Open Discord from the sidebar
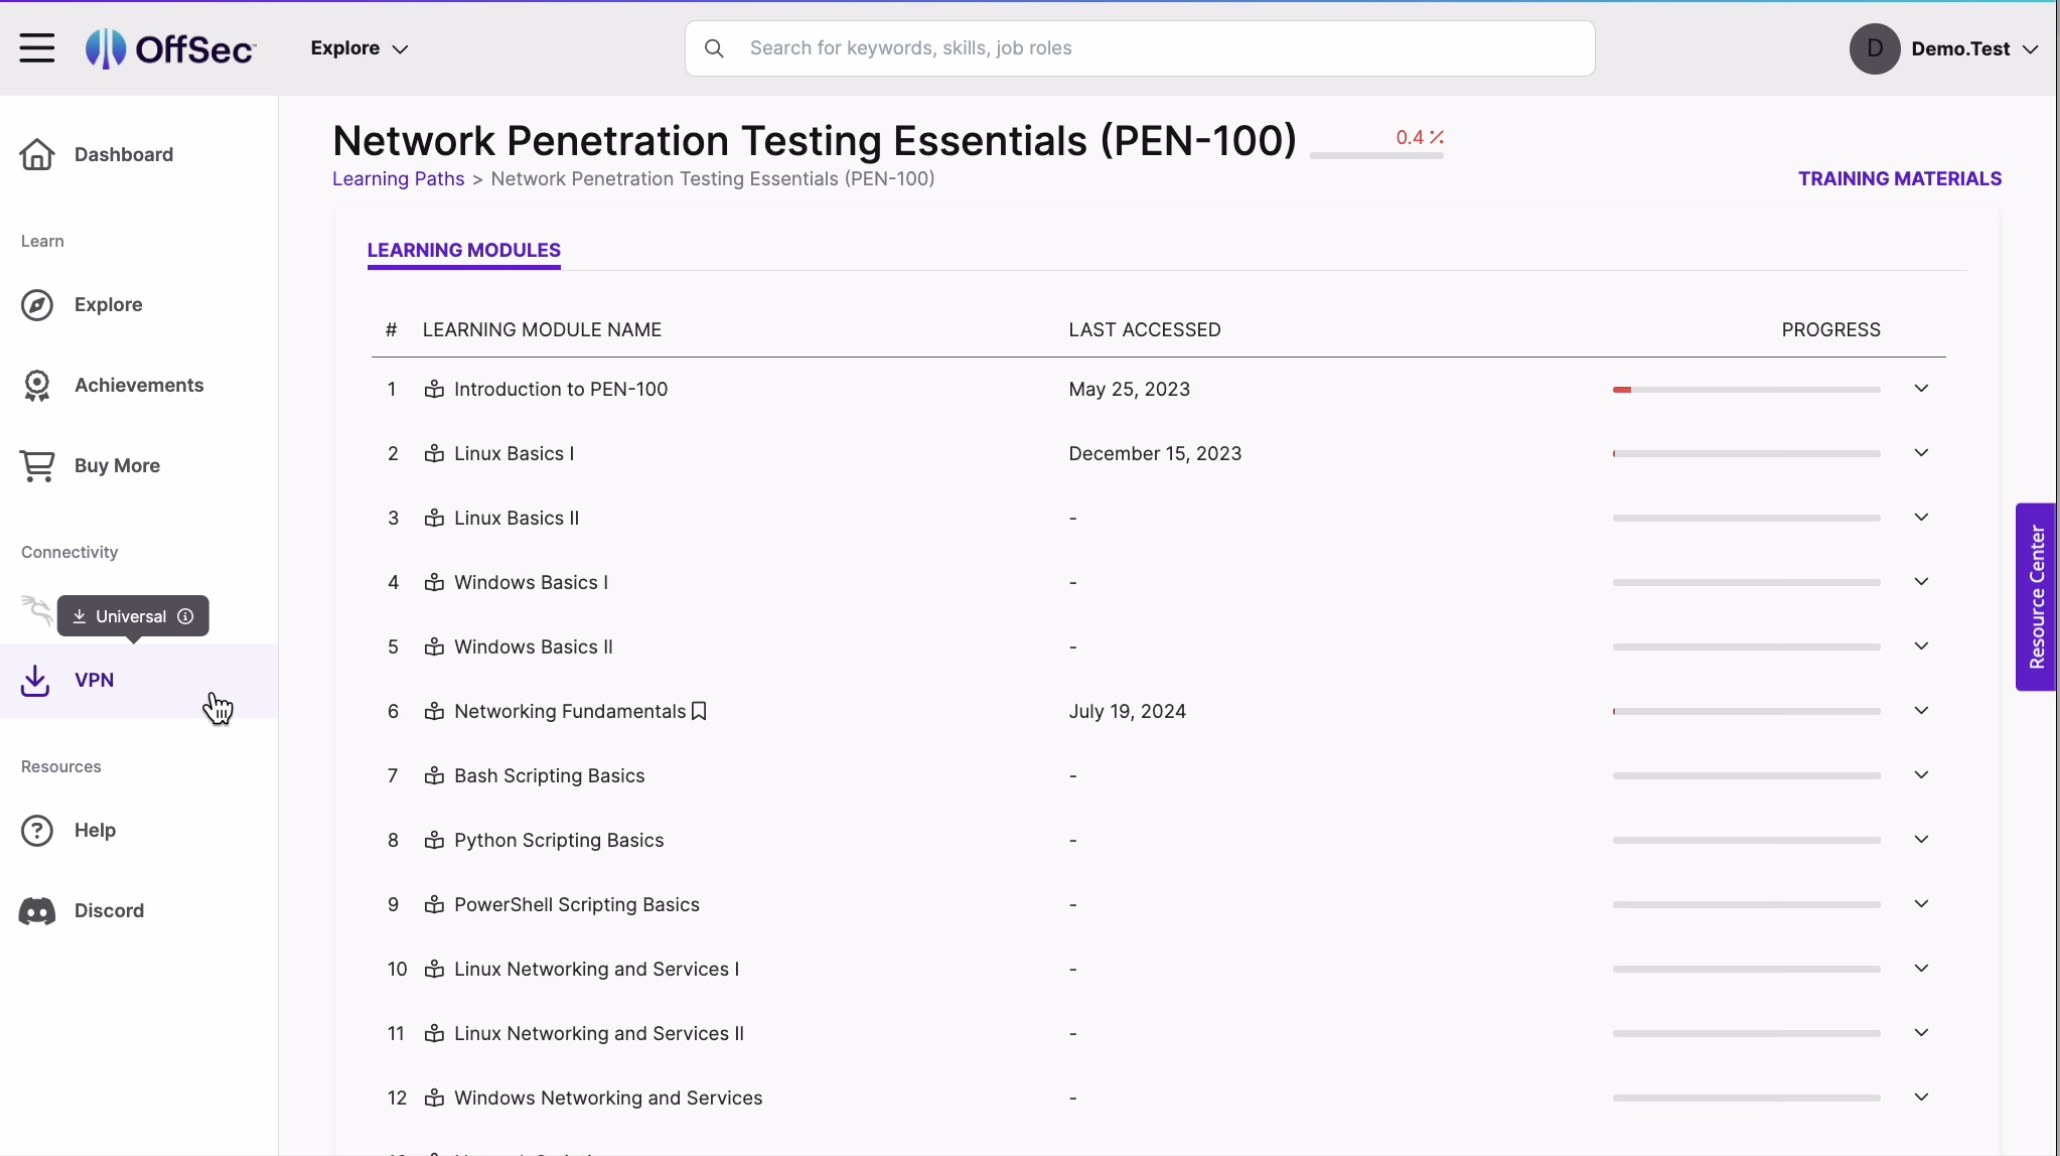Viewport: 2060px width, 1156px height. tap(108, 911)
